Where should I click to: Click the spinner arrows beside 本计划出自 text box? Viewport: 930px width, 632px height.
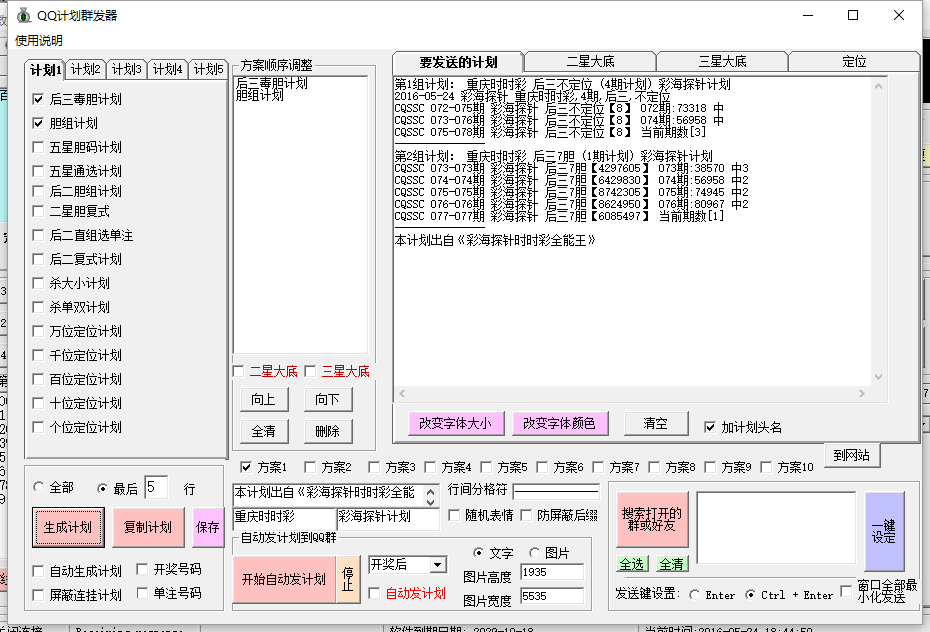pyautogui.click(x=430, y=494)
